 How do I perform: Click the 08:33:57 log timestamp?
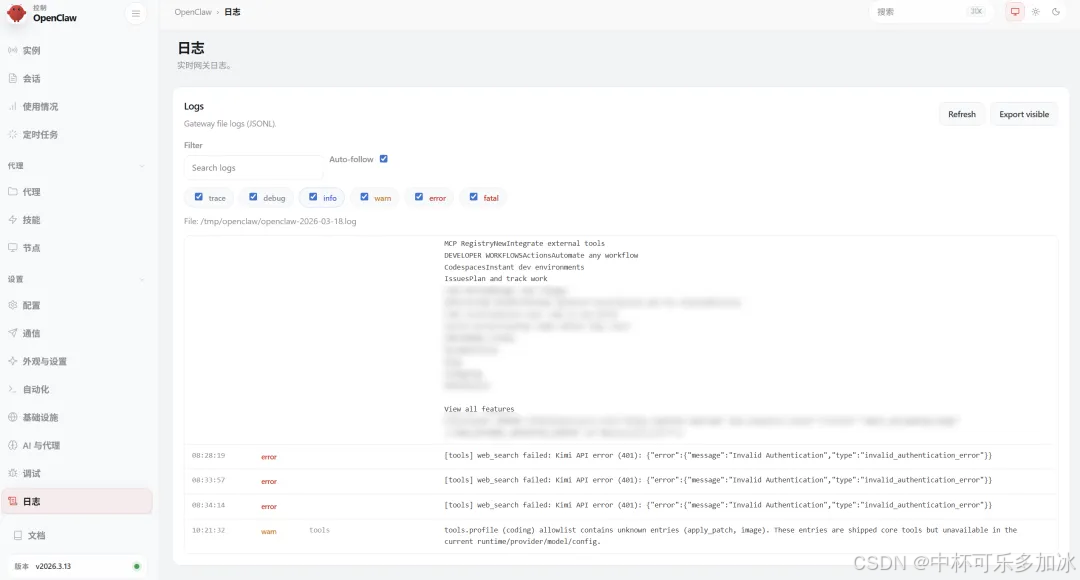[208, 480]
